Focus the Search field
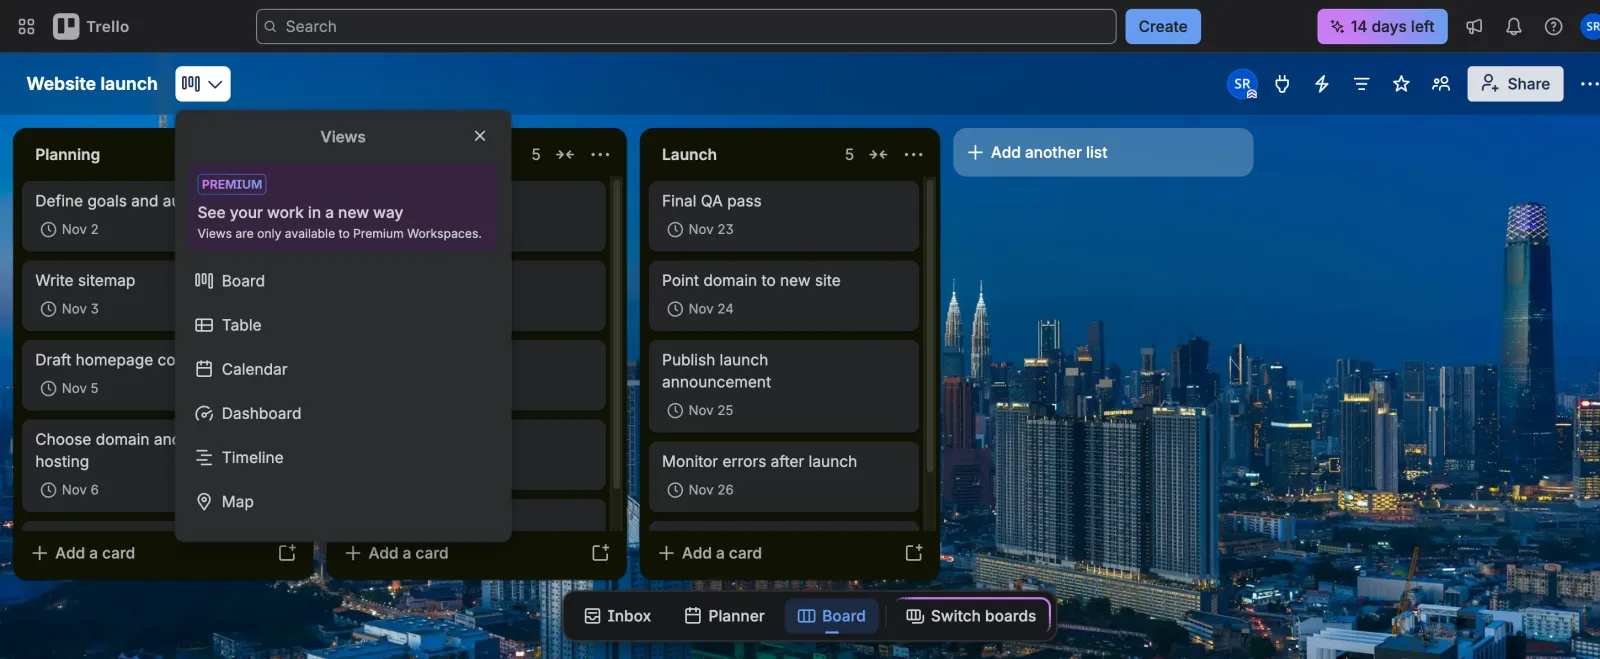 click(x=686, y=27)
